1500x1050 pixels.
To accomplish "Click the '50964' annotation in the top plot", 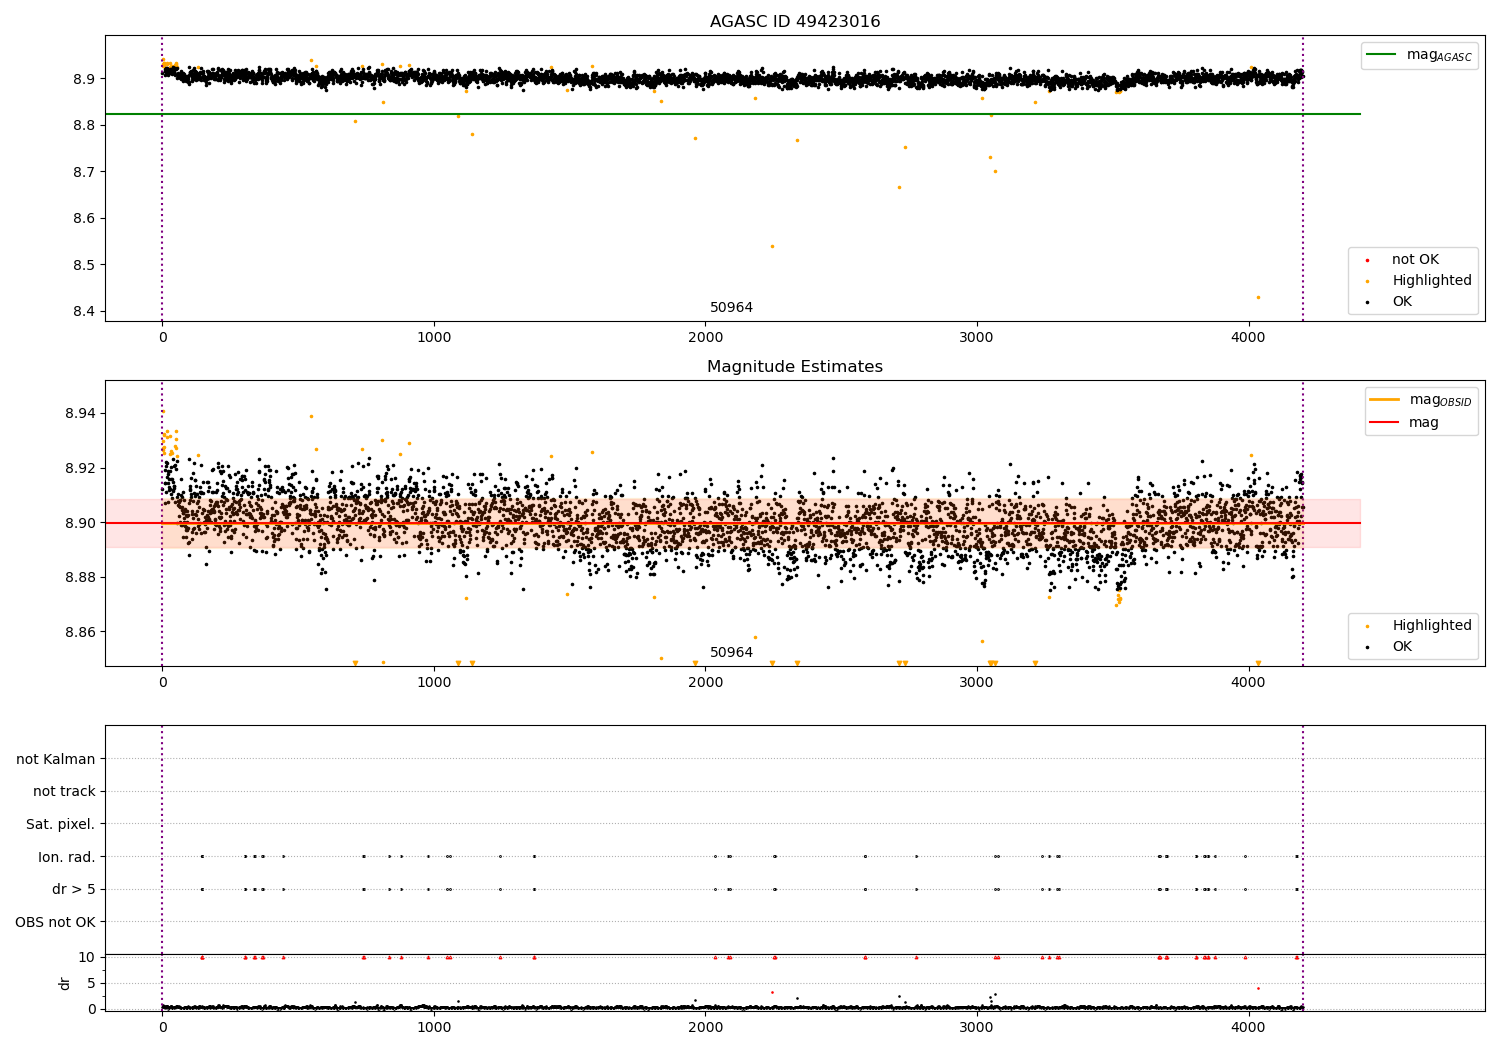I will coord(732,308).
